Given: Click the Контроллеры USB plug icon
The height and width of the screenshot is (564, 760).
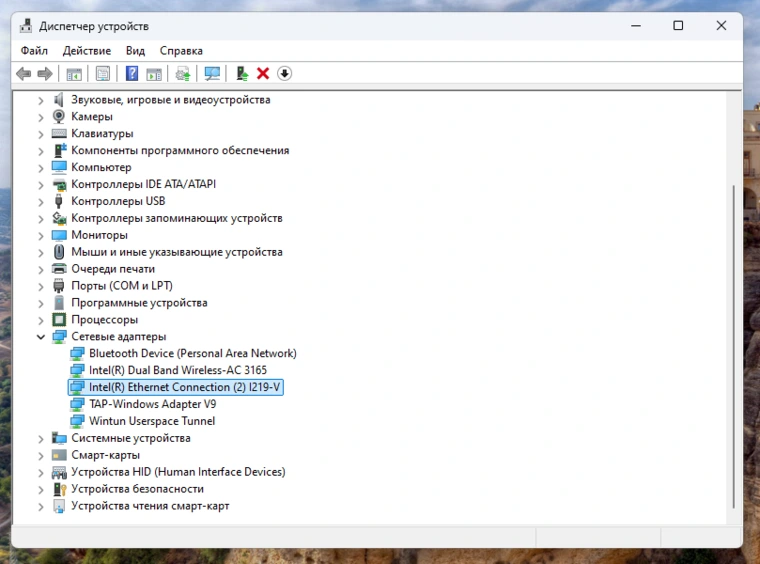Looking at the screenshot, I should pos(59,201).
